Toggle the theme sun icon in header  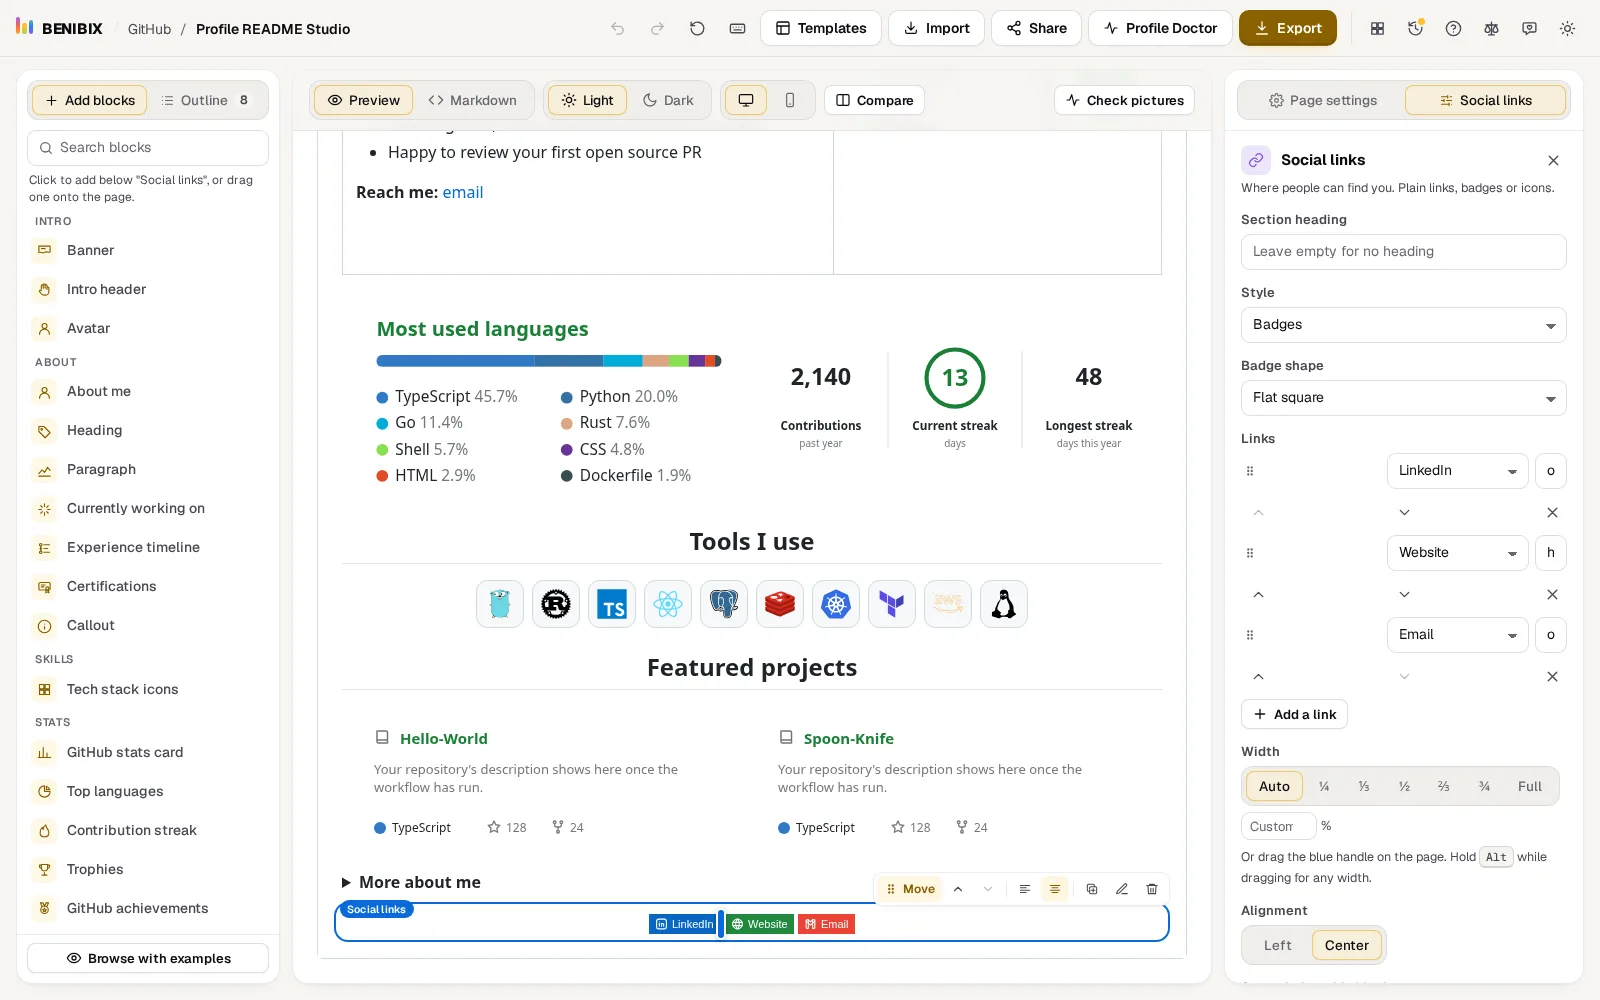(1567, 28)
